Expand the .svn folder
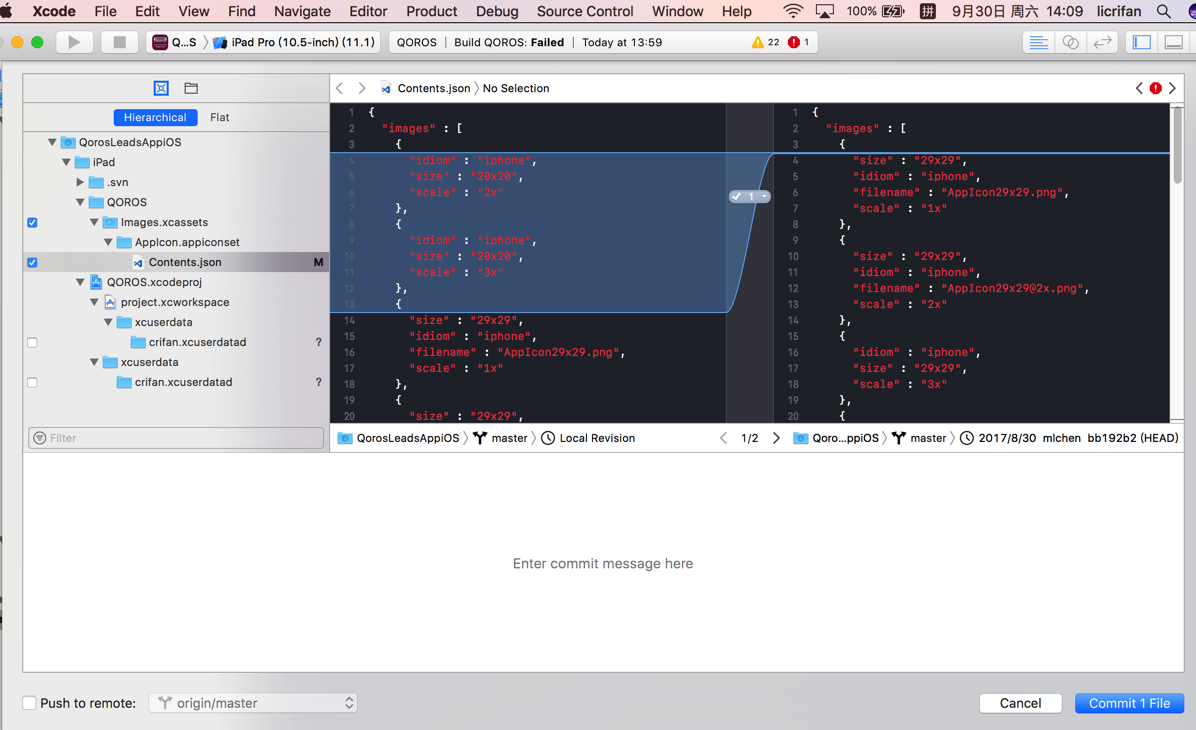 (x=80, y=182)
